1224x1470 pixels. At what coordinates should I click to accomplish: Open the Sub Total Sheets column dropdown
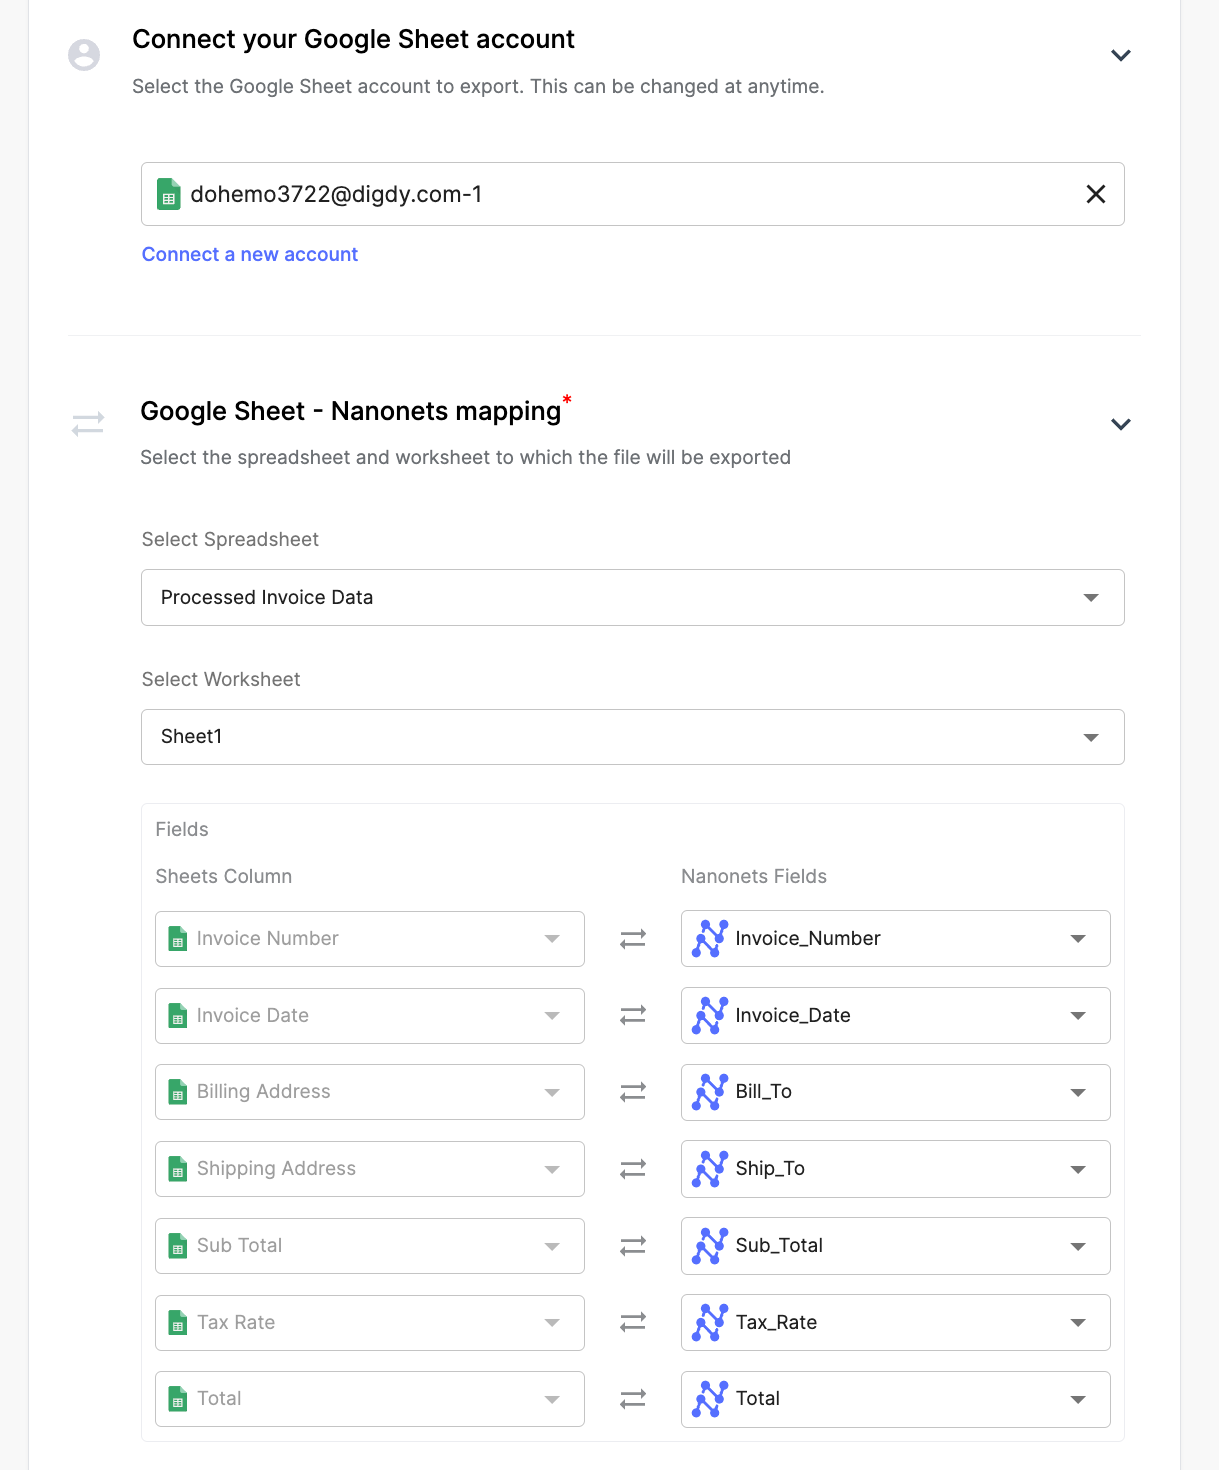(x=552, y=1246)
